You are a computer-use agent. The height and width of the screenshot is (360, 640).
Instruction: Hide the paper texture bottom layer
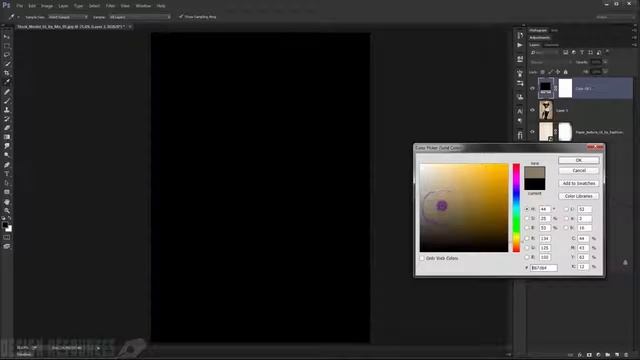pos(532,132)
